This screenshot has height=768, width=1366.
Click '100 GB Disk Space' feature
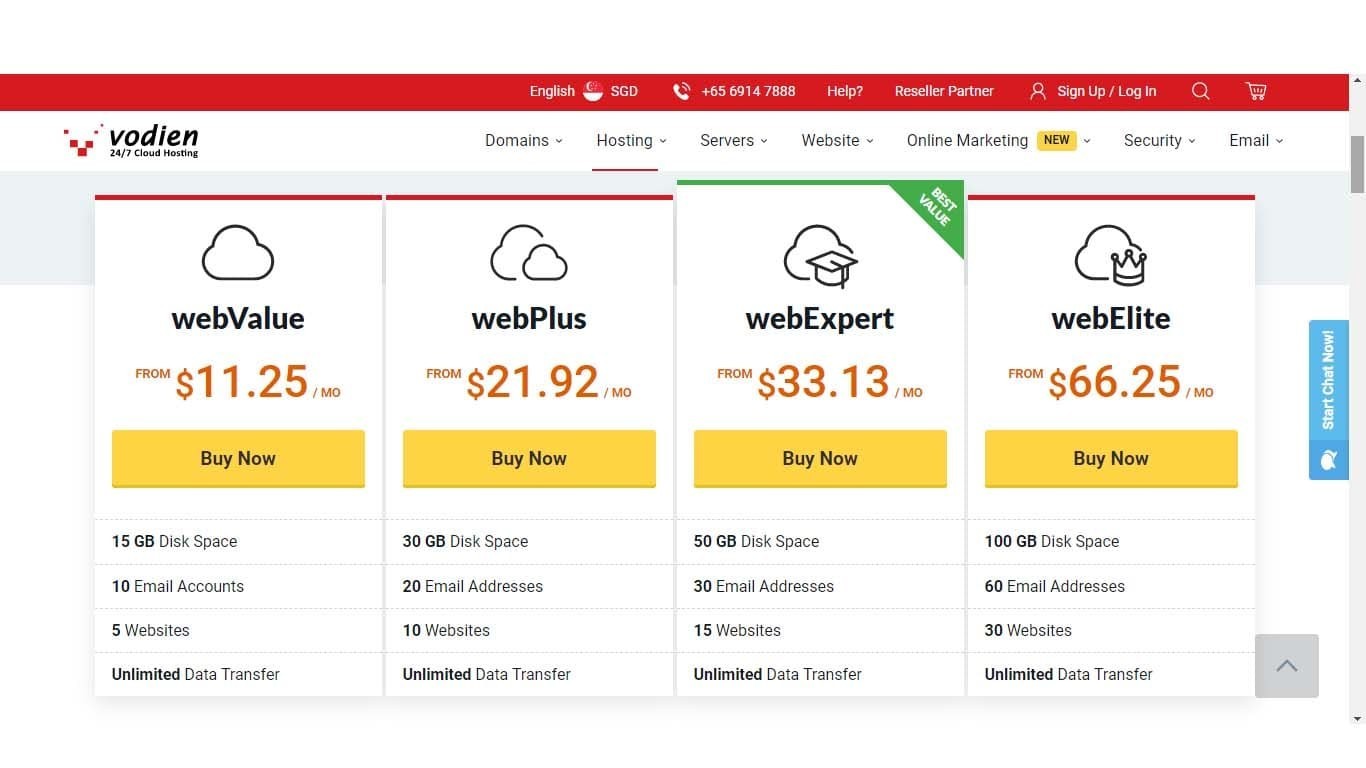click(1052, 542)
